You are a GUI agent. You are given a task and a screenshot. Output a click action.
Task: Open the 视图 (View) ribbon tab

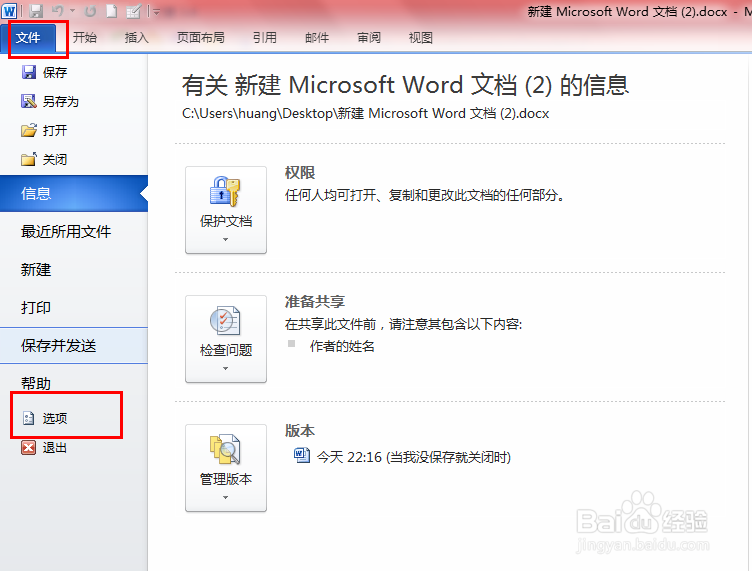(x=421, y=37)
